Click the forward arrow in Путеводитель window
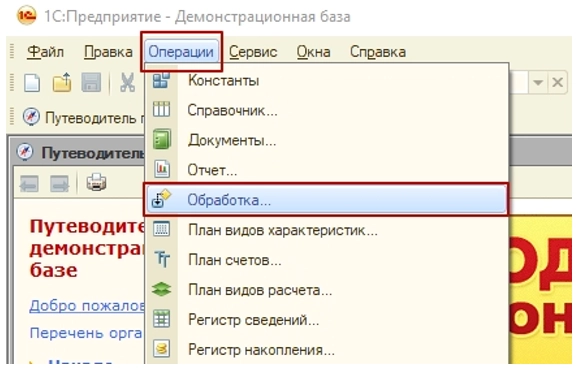 (59, 183)
